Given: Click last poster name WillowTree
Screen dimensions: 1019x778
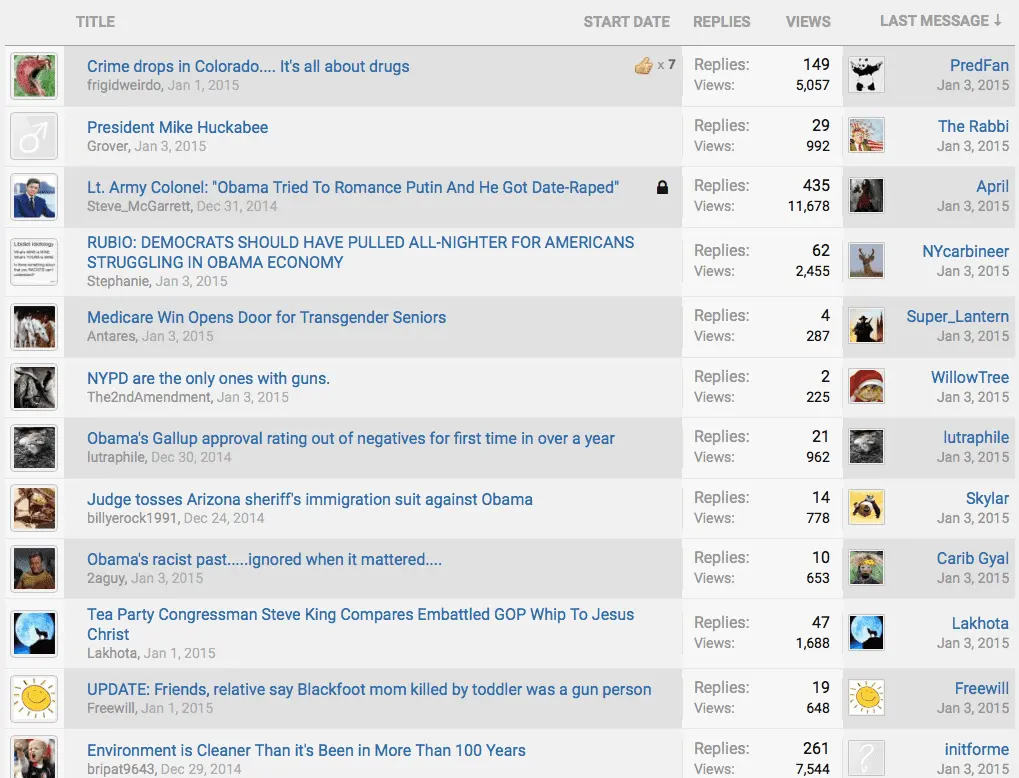Looking at the screenshot, I should [970, 378].
